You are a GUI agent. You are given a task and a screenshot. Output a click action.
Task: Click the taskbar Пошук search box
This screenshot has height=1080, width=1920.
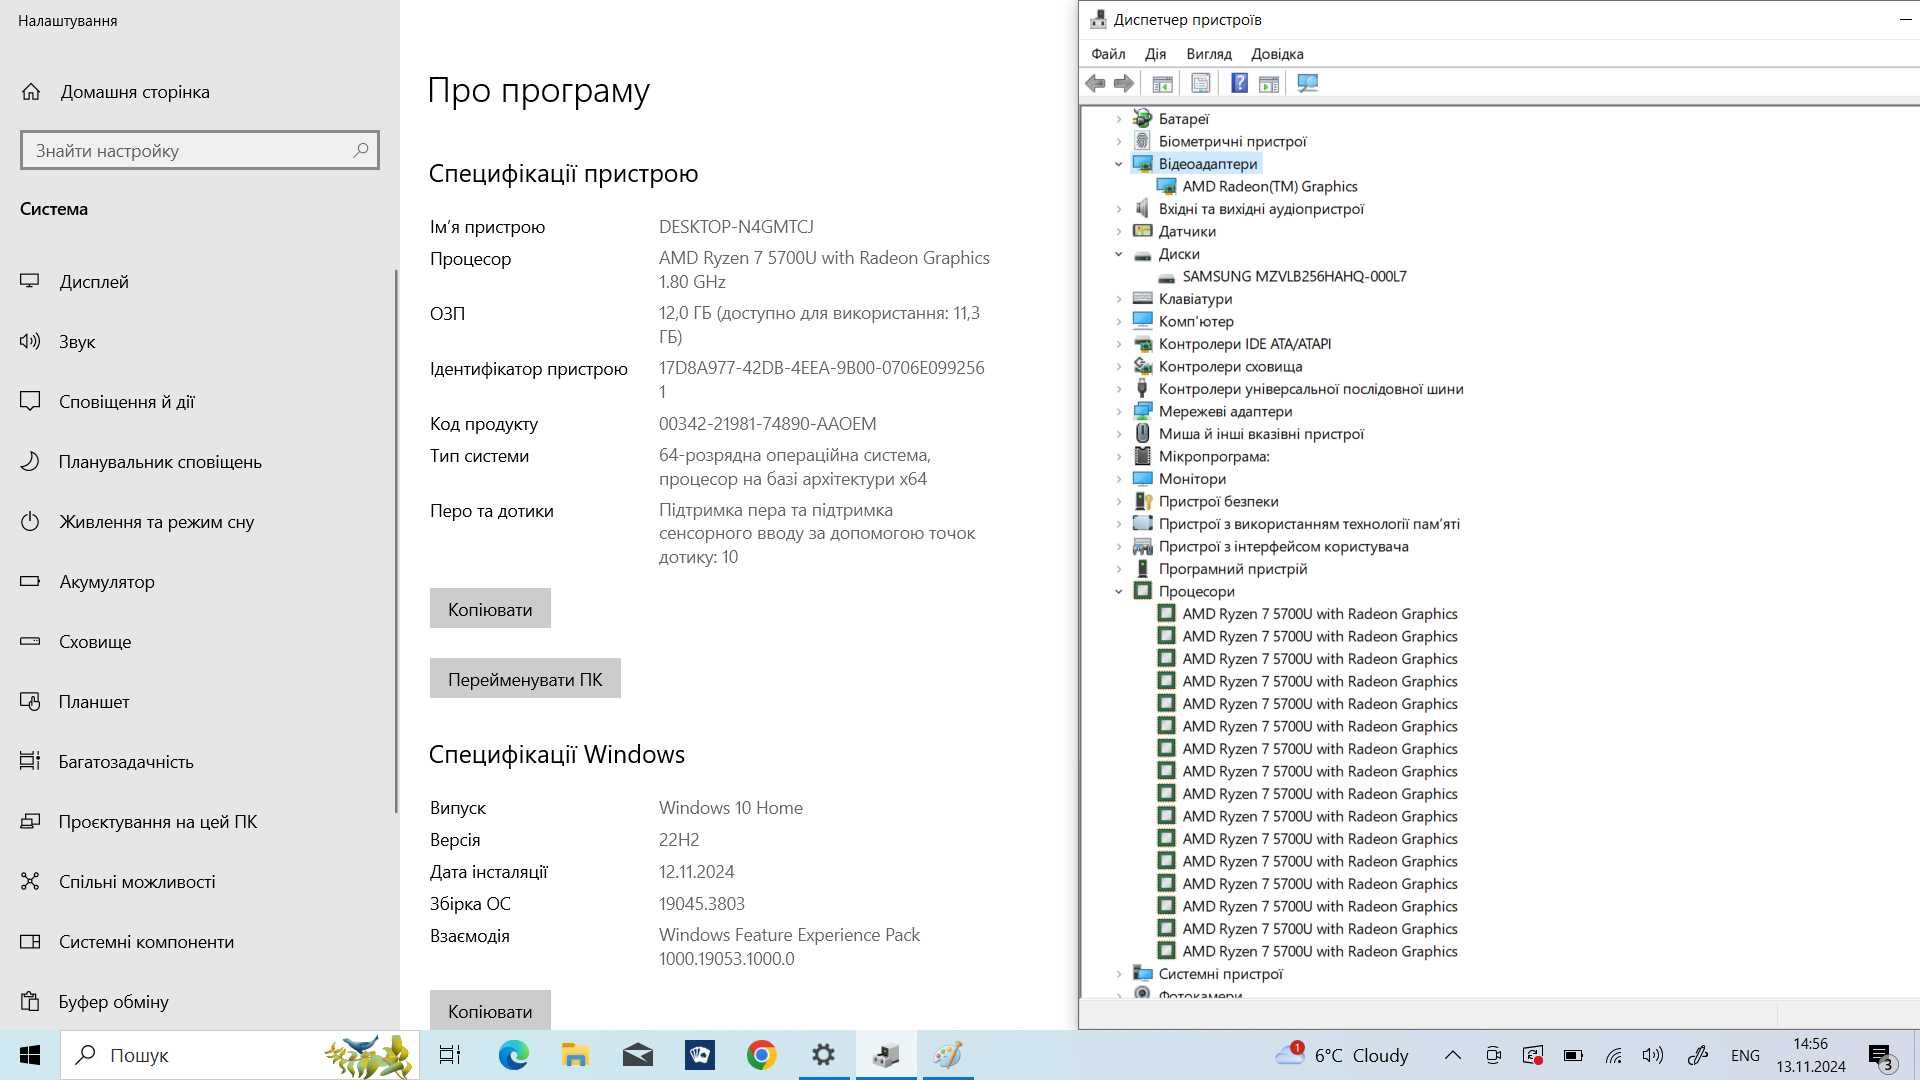(240, 1055)
